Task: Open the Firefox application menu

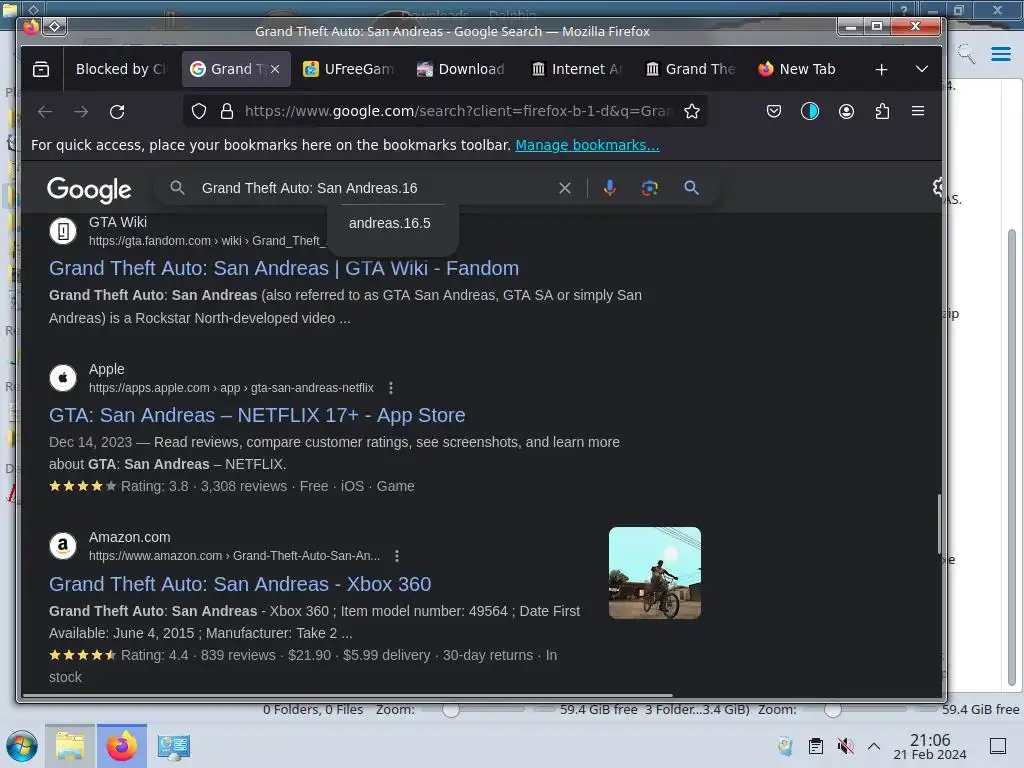Action: coord(918,112)
